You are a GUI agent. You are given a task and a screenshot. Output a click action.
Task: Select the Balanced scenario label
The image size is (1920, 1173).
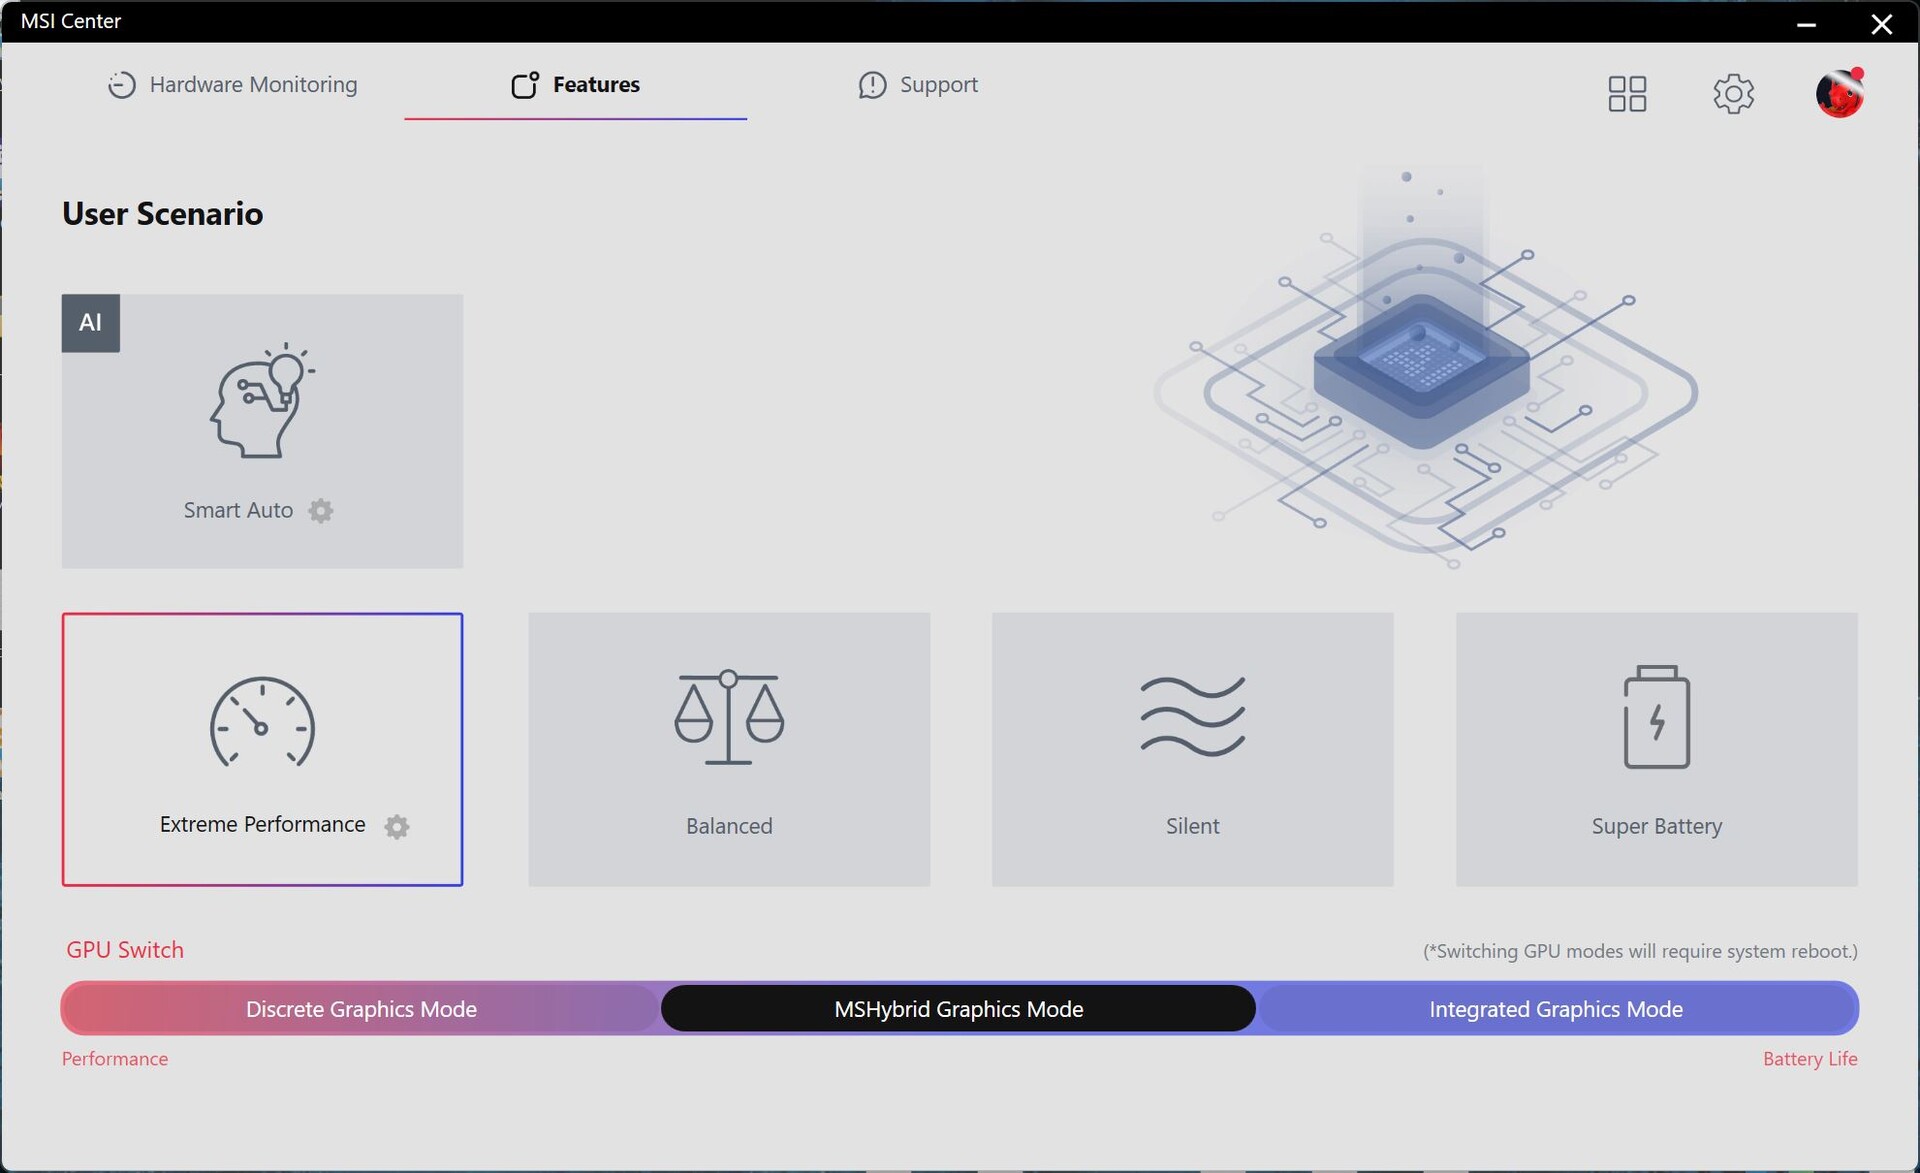[729, 826]
